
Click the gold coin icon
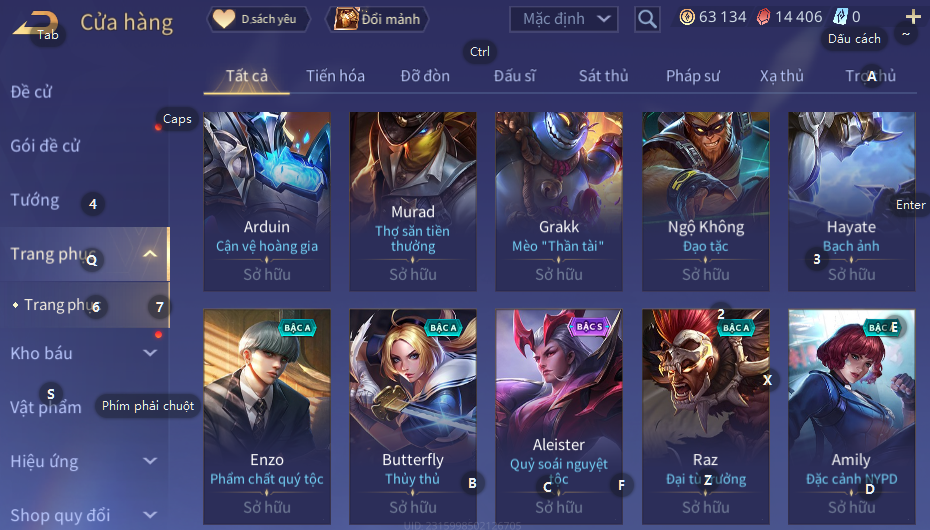(x=687, y=17)
